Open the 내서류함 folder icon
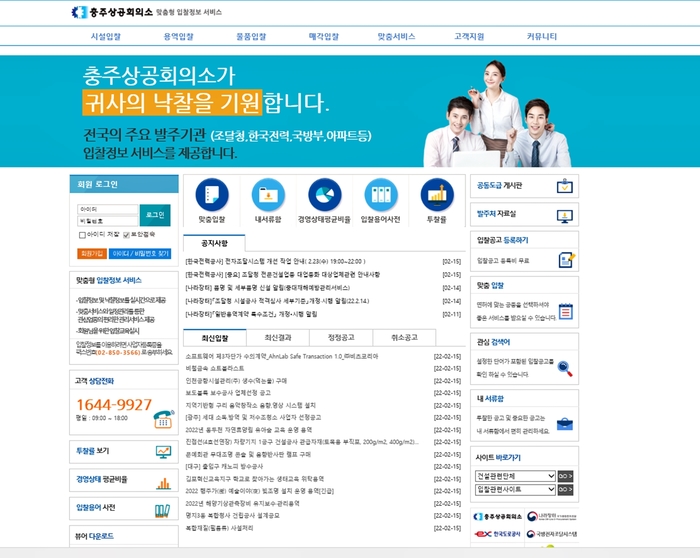This screenshot has width=700, height=558. [x=268, y=194]
